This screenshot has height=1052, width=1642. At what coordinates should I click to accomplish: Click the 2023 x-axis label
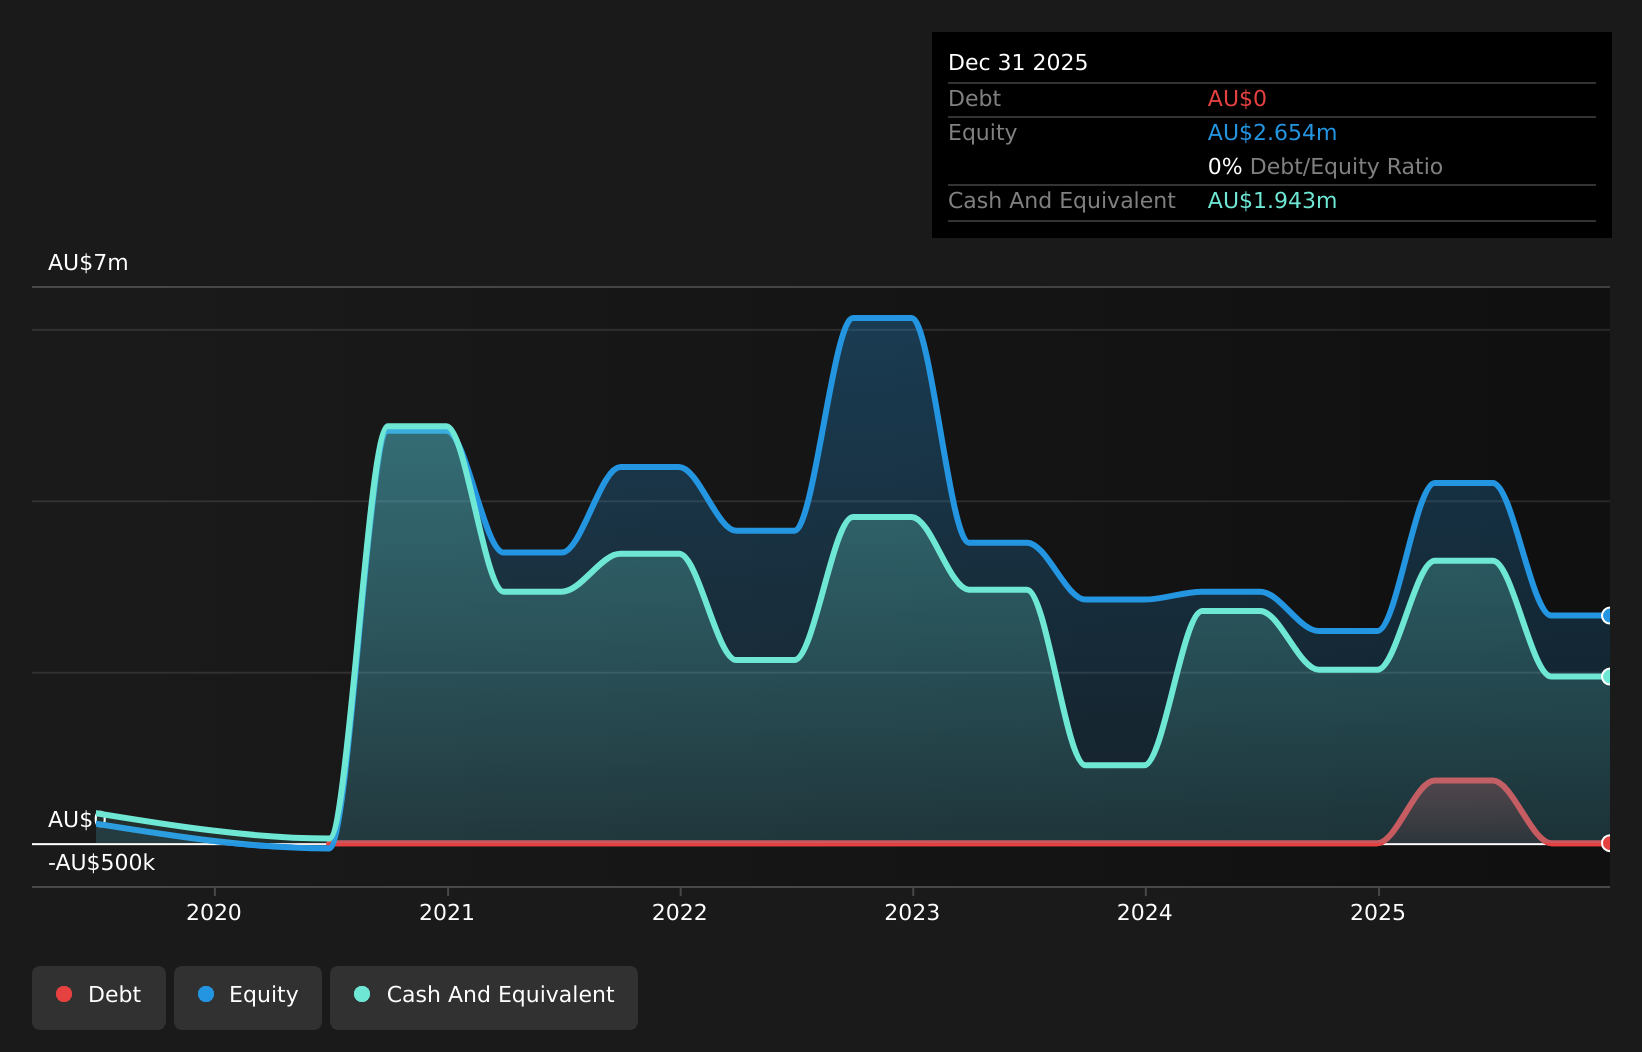coord(912,912)
